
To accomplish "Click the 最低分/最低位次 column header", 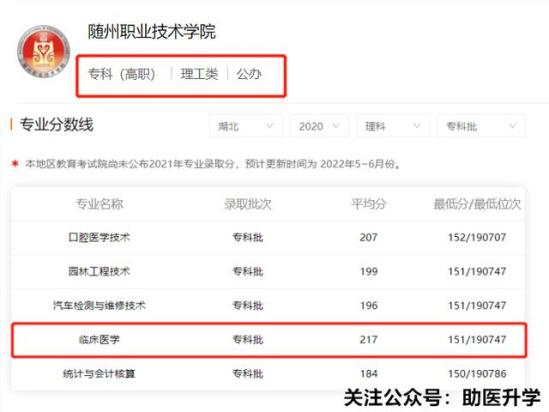I will click(477, 204).
